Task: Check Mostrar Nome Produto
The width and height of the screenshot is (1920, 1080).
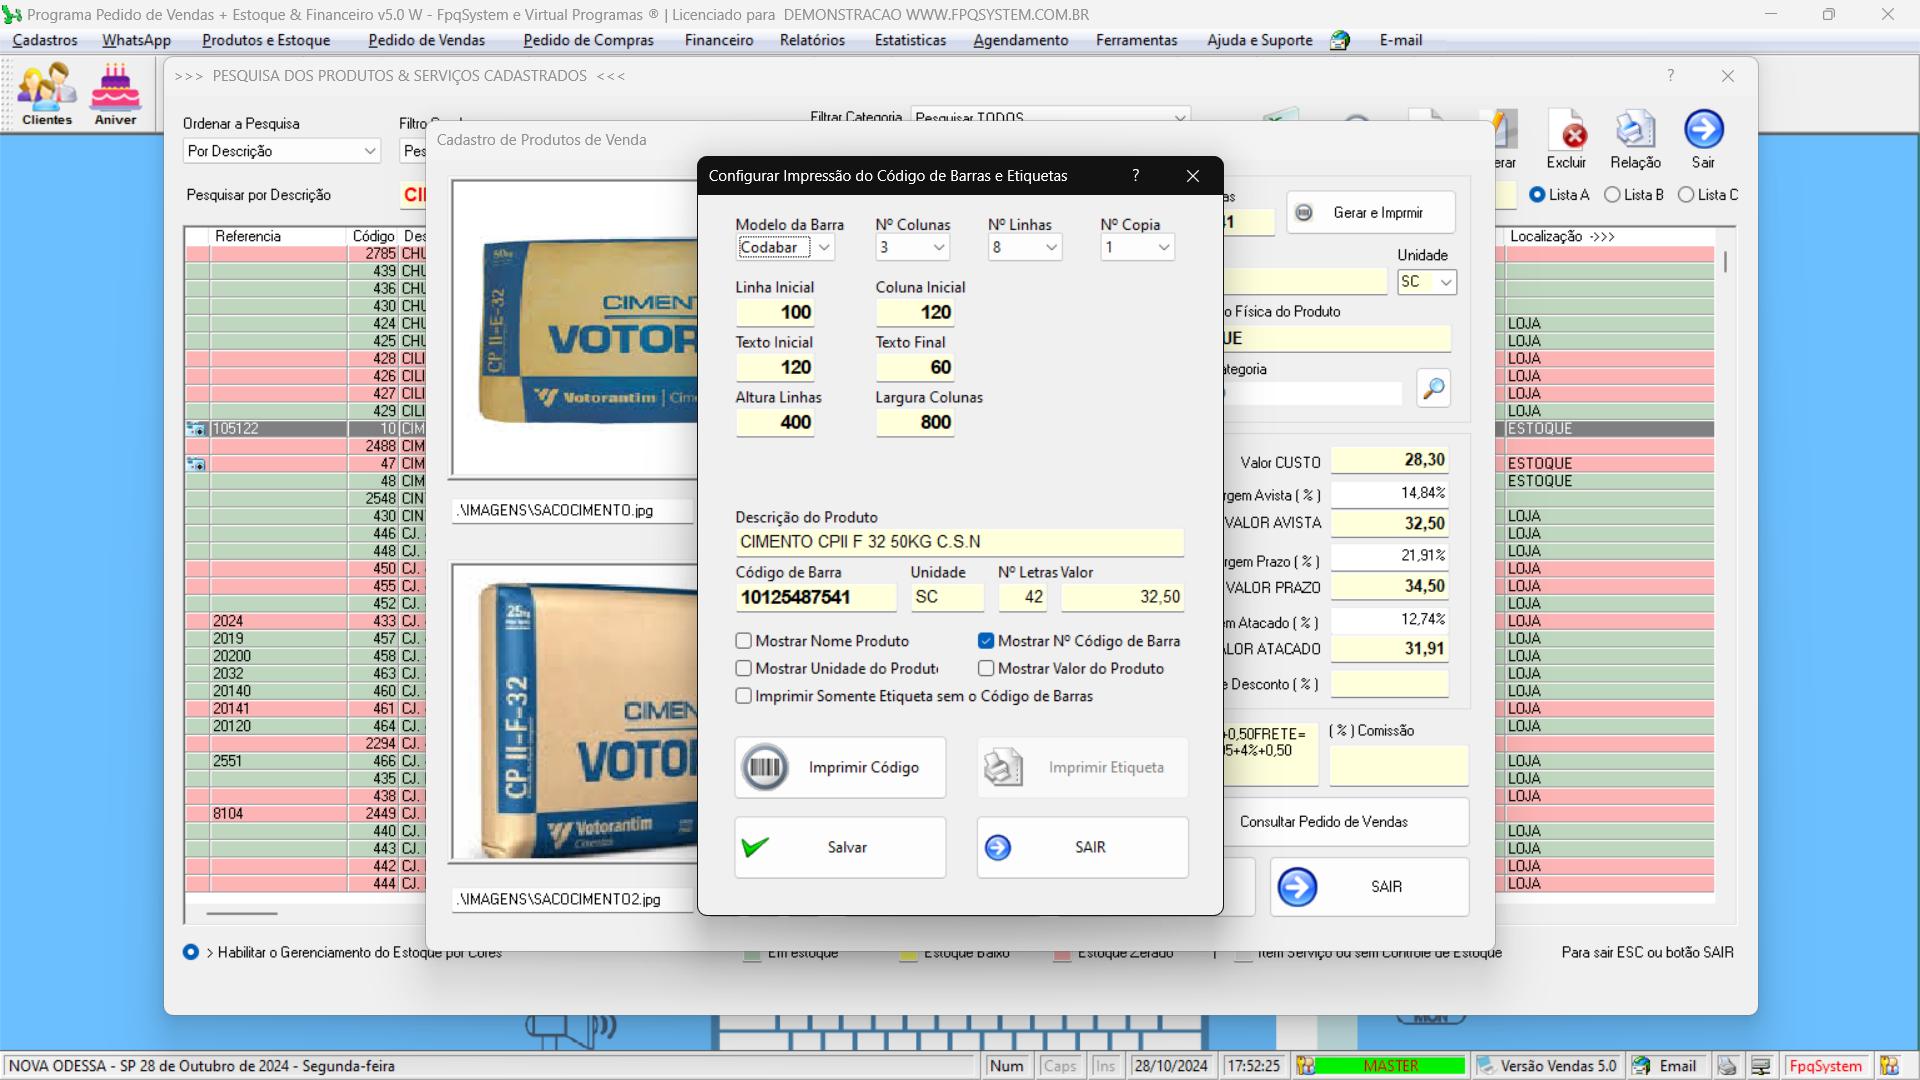Action: [743, 641]
